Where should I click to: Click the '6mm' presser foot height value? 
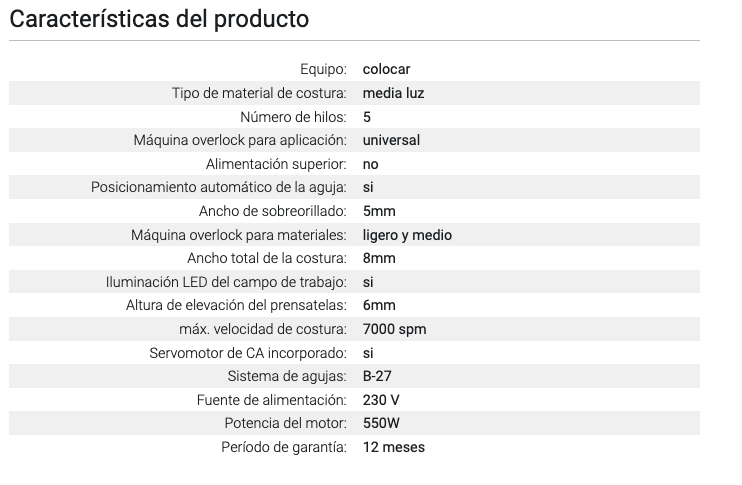click(379, 305)
